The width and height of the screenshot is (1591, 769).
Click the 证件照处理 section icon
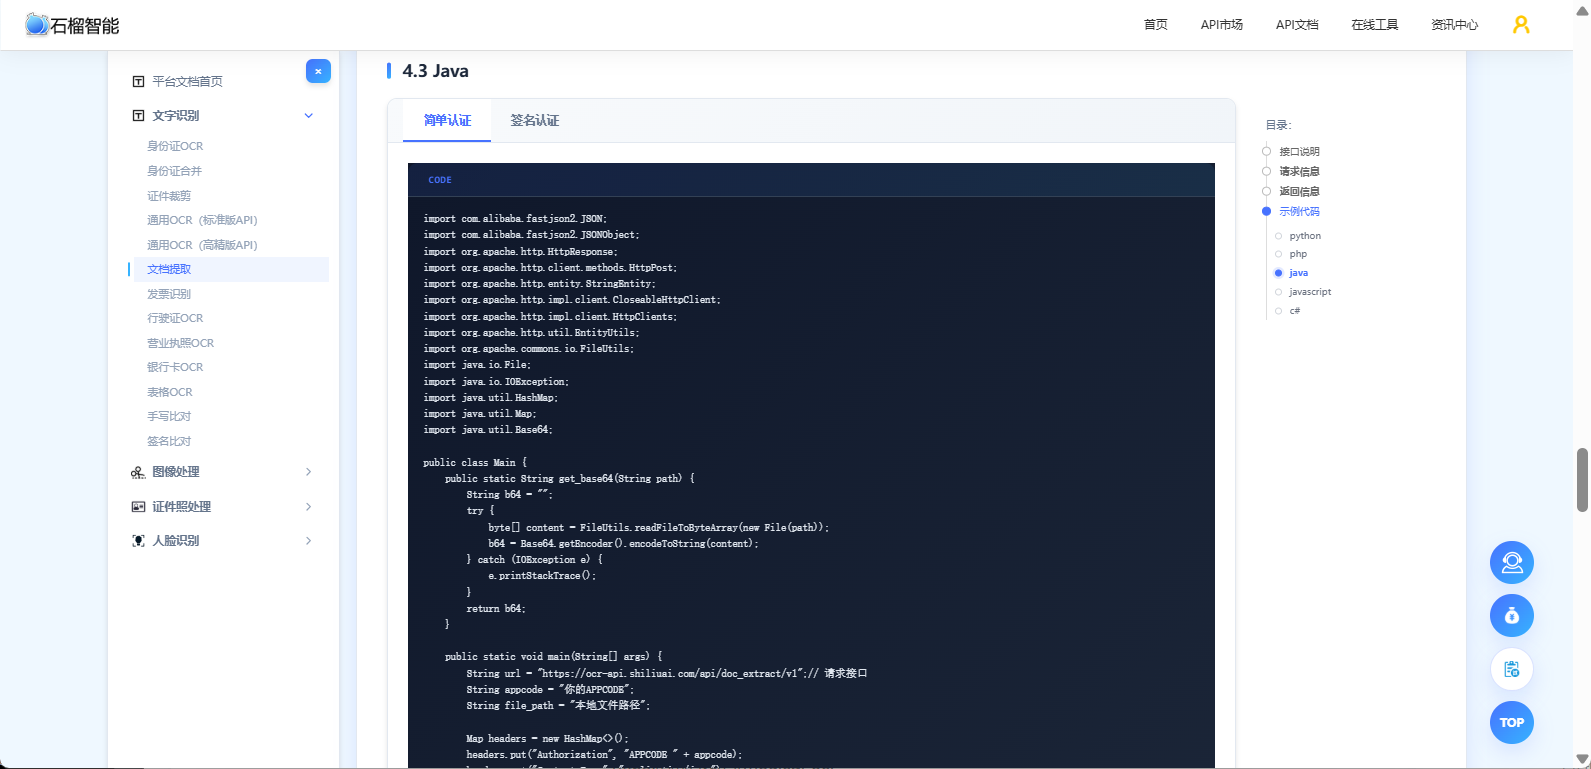coord(138,507)
